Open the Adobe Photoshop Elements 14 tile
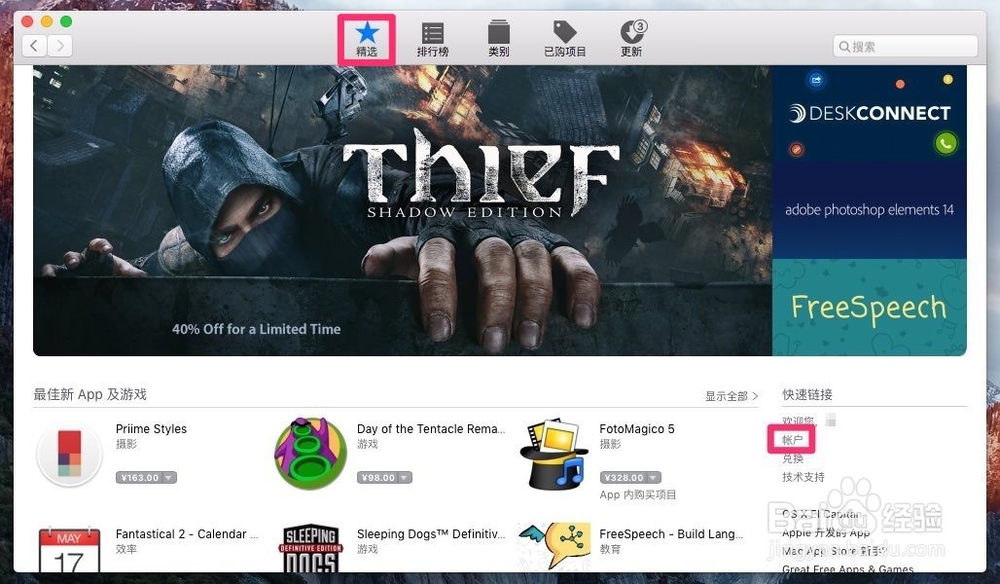 click(869, 210)
